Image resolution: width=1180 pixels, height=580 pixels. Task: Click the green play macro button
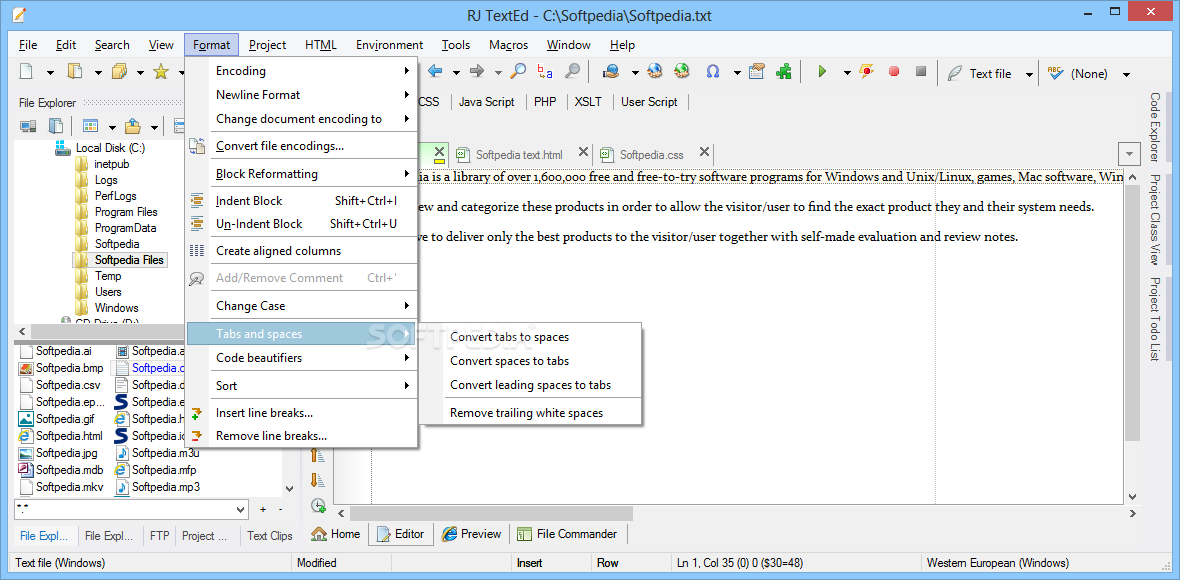pyautogui.click(x=822, y=72)
